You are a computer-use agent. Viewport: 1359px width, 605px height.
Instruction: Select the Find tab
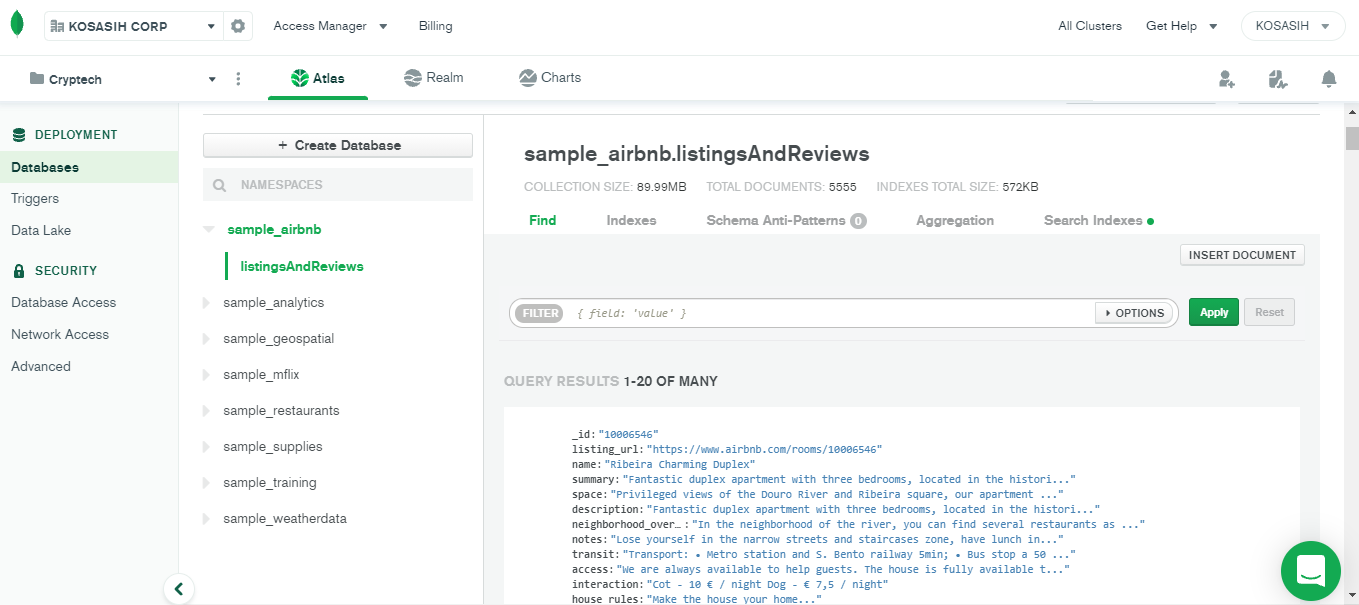point(543,220)
